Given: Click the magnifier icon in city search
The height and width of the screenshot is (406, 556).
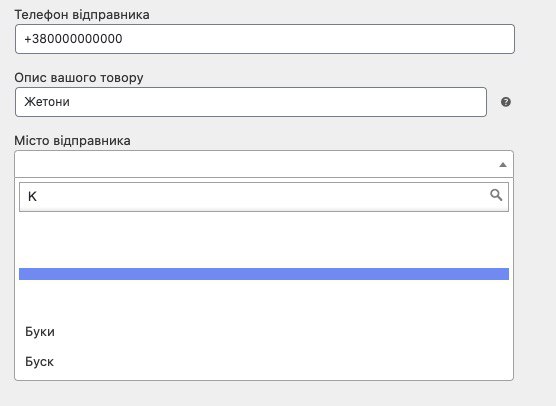Looking at the screenshot, I should (x=496, y=195).
